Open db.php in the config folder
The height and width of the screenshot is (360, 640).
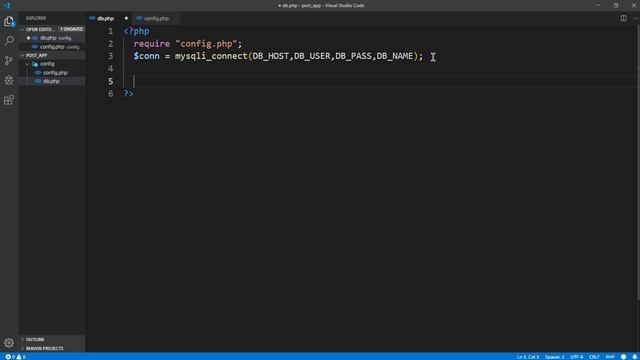coord(51,81)
